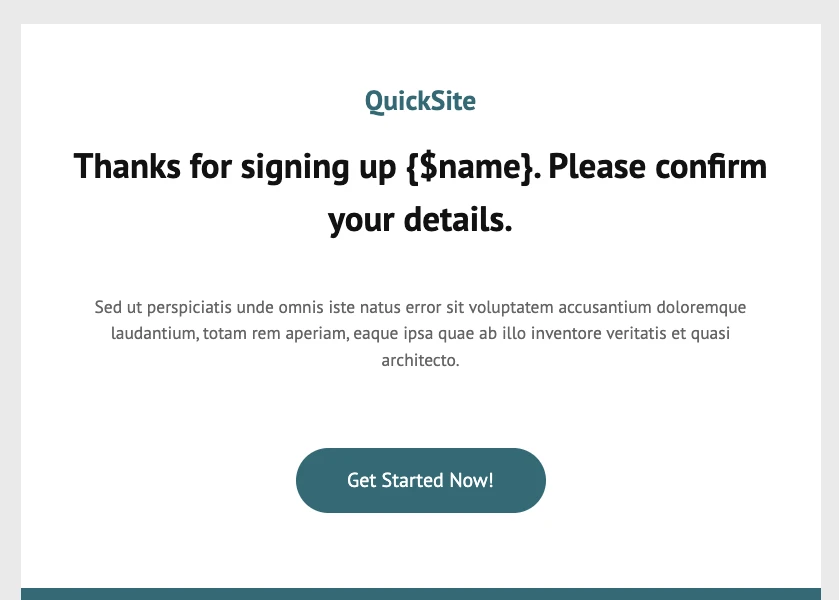The image size is (839, 600).
Task: Click the word "architecto." ending the paragraph
Action: pyautogui.click(x=420, y=360)
